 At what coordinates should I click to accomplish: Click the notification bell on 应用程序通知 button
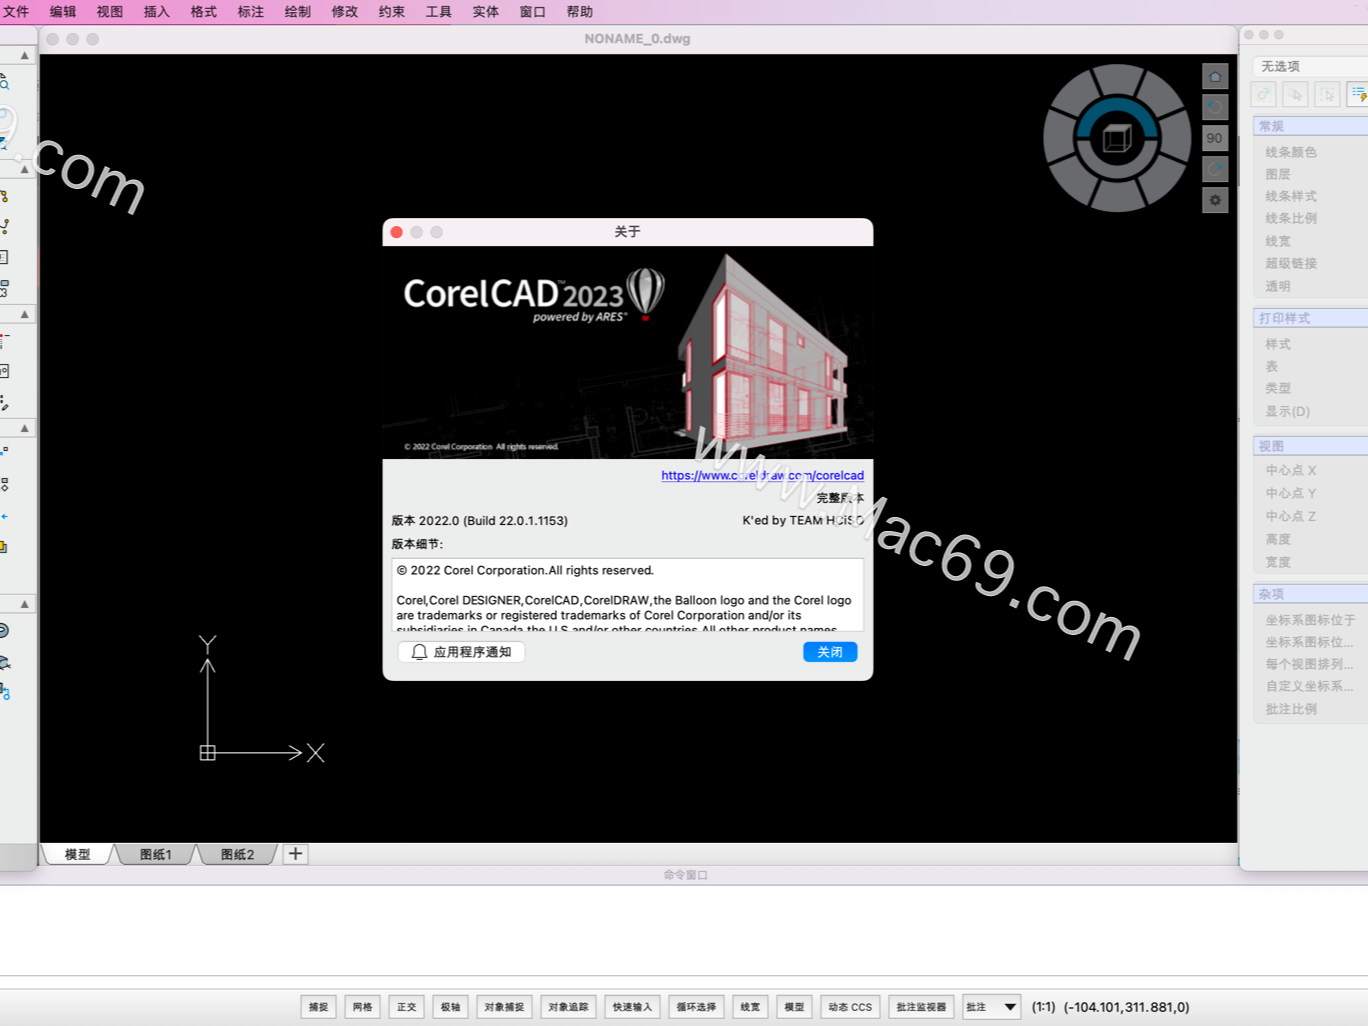[419, 651]
